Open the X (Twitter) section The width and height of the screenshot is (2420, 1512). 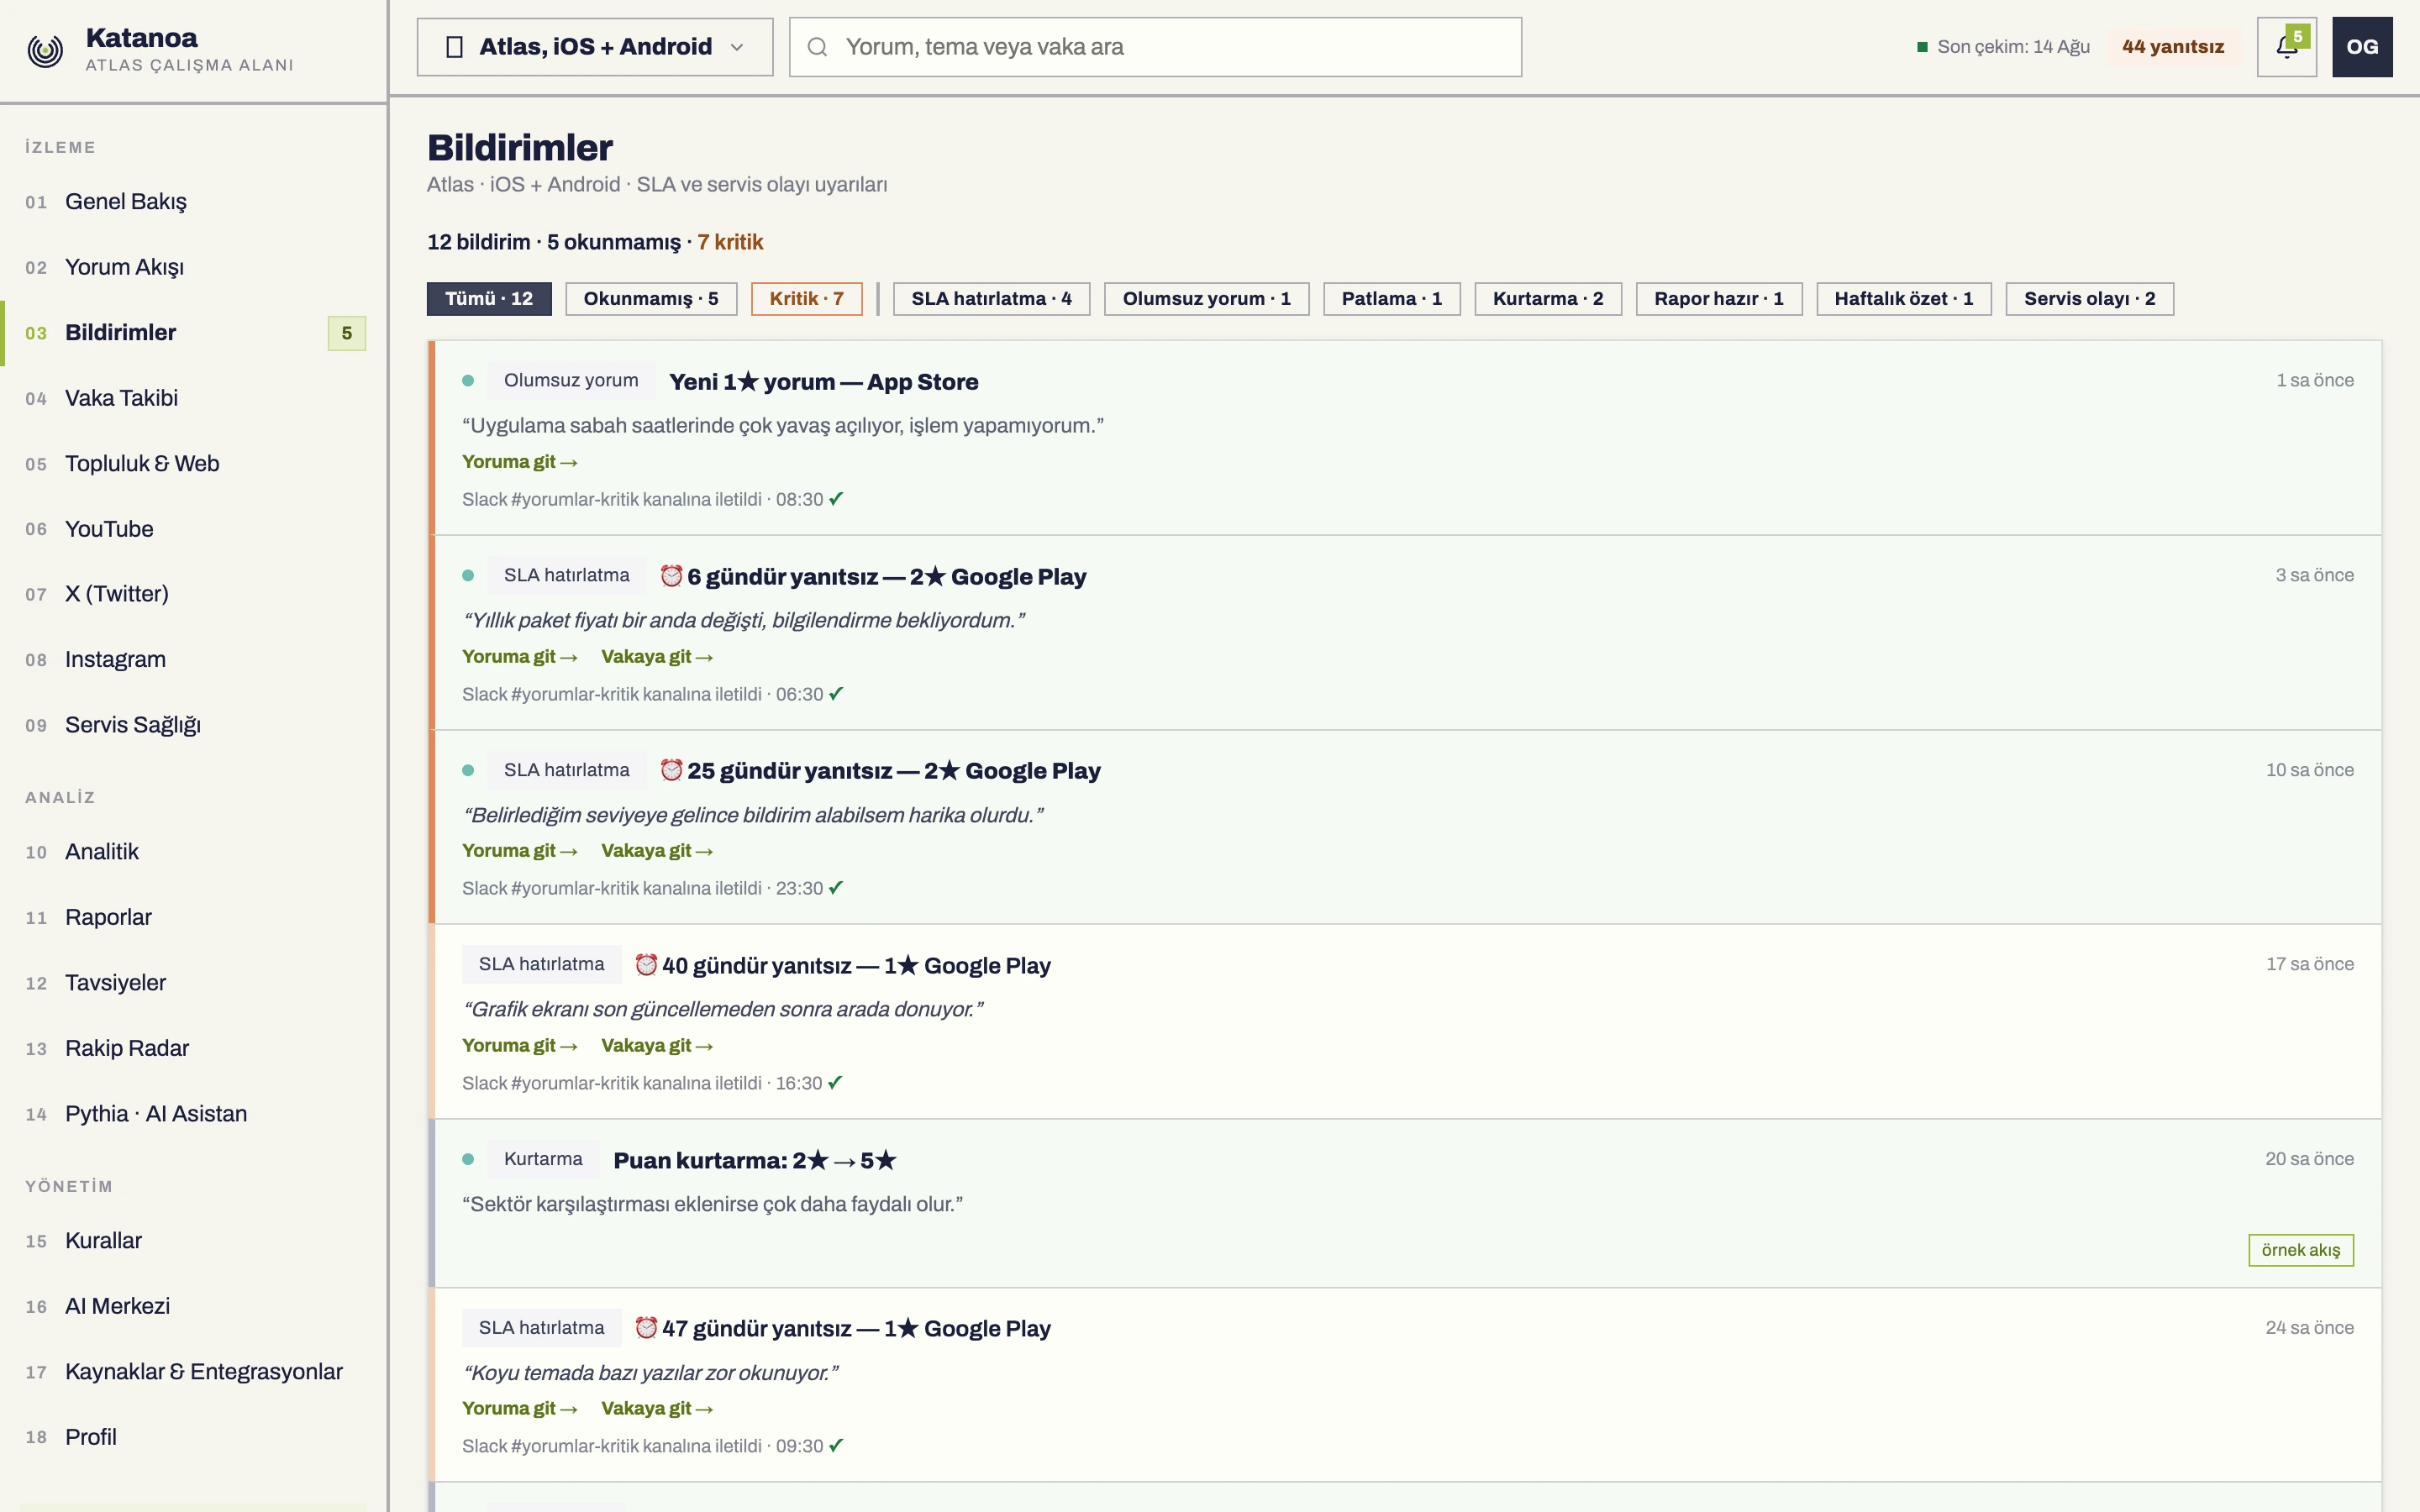pyautogui.click(x=194, y=594)
